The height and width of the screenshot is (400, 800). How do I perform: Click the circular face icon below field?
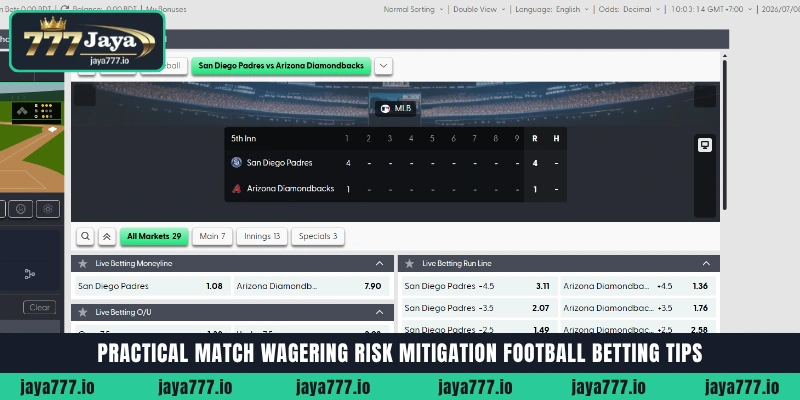(x=20, y=209)
